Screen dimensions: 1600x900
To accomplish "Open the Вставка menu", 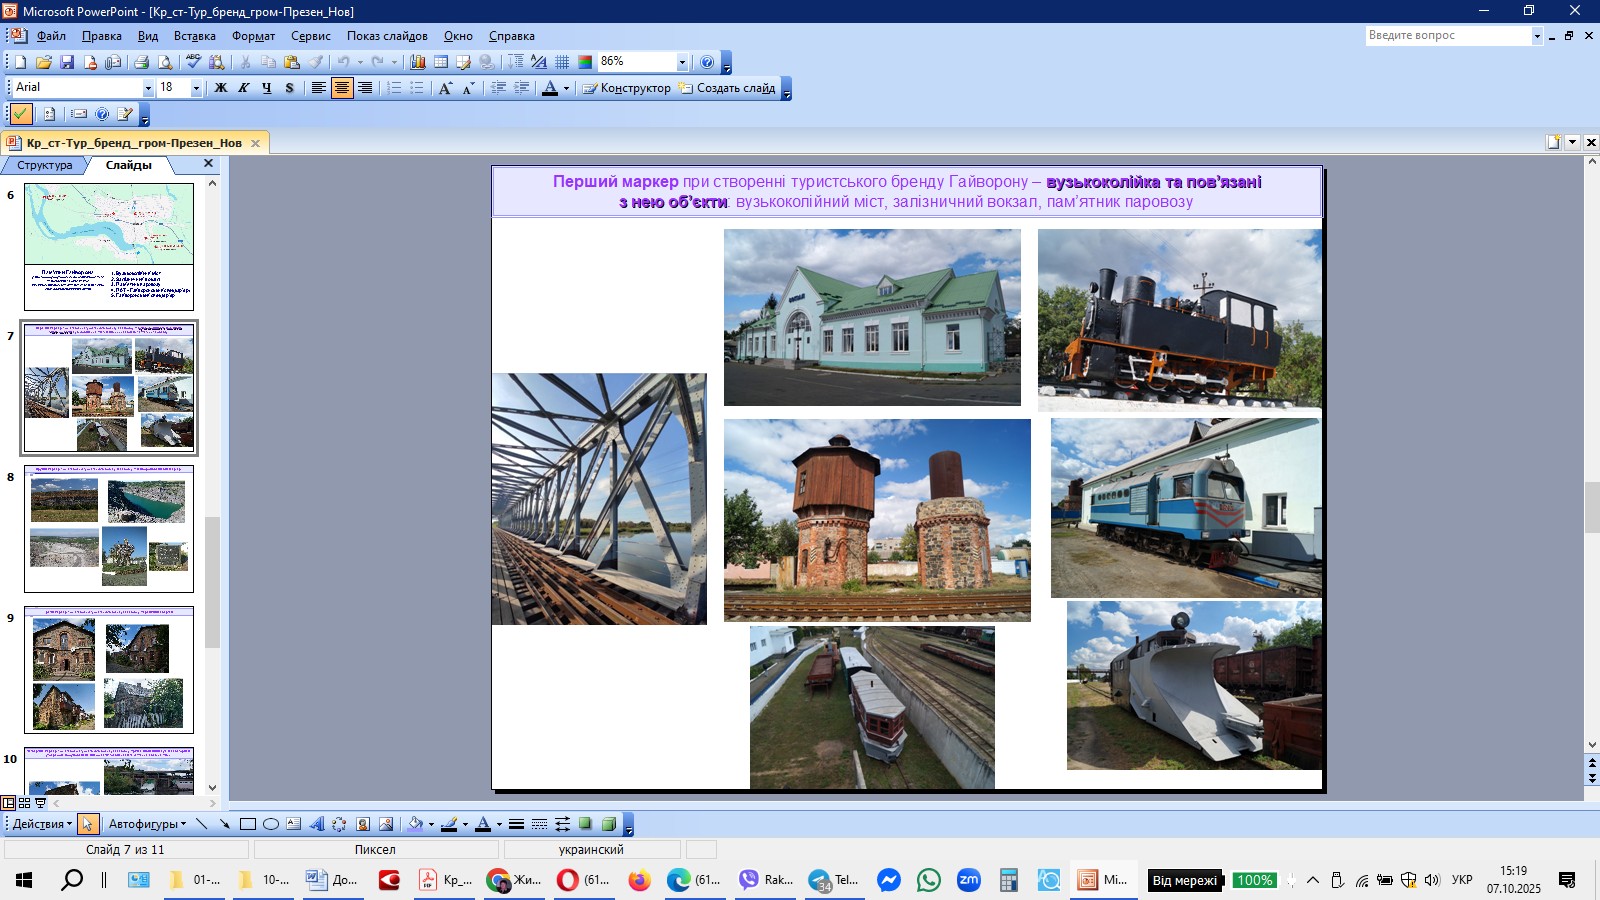I will coord(194,36).
